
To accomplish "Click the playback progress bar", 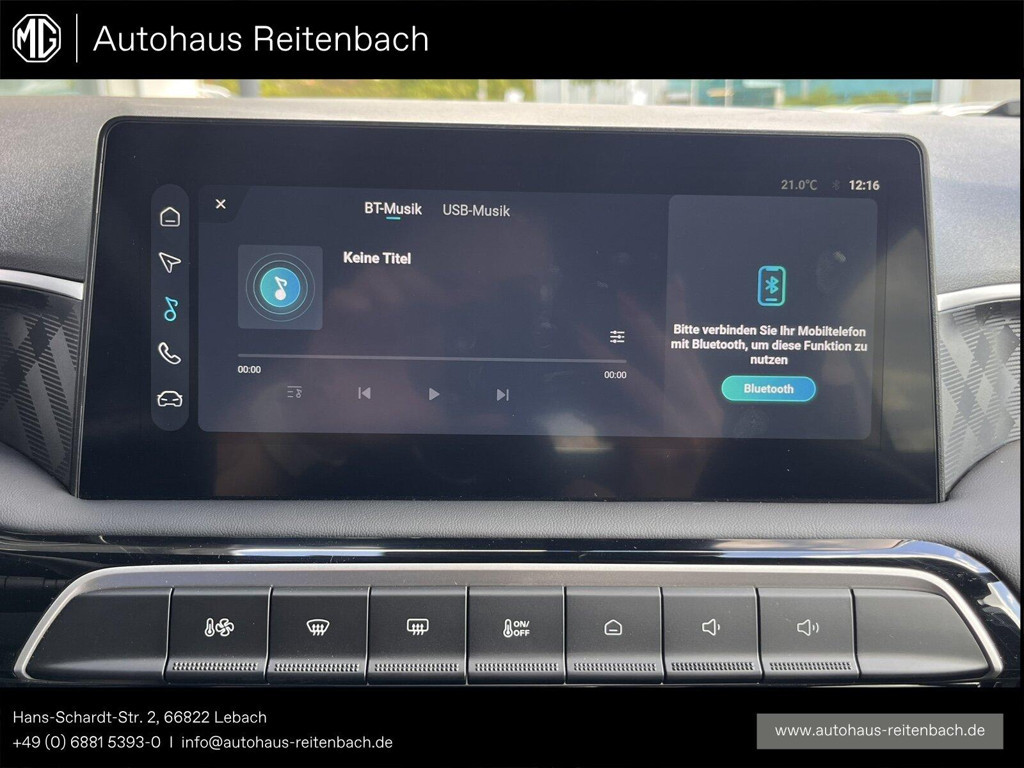I will tap(431, 360).
